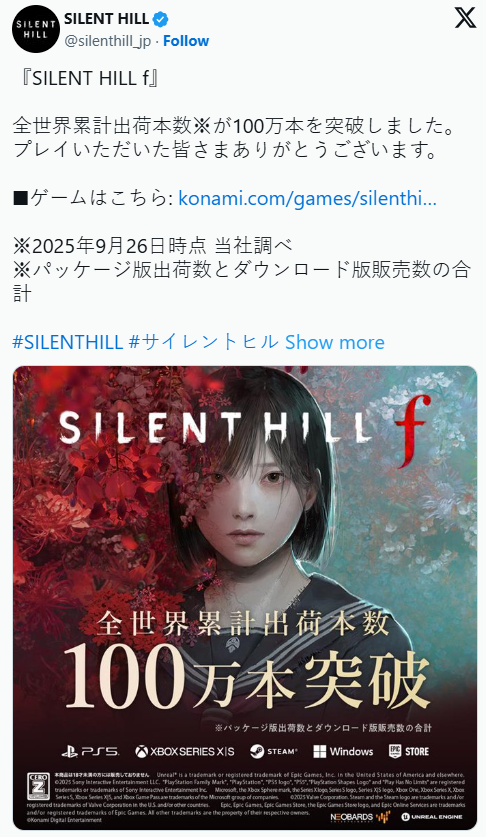Open the #SILENTHILL hashtag

[68, 342]
